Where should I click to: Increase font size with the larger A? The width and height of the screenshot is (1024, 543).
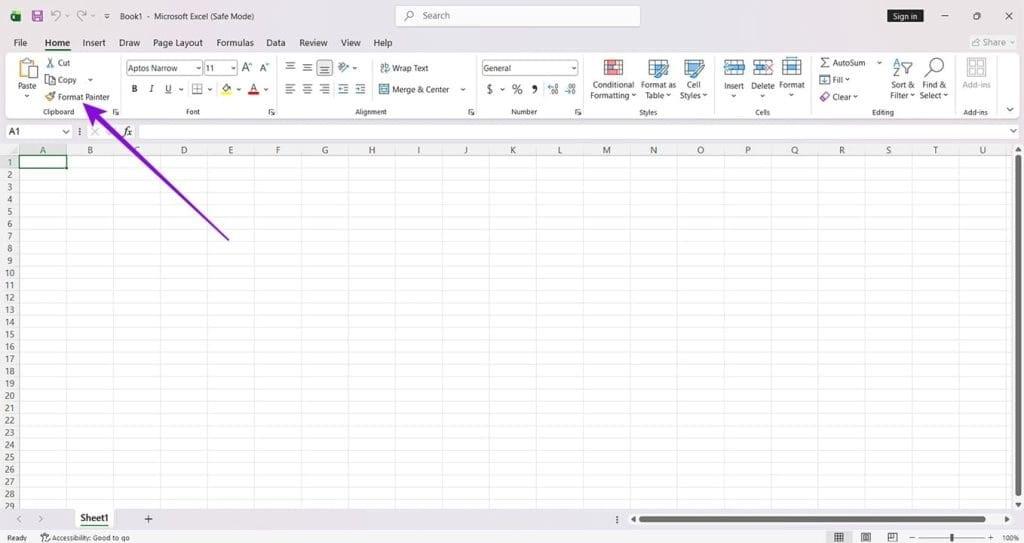coord(247,67)
